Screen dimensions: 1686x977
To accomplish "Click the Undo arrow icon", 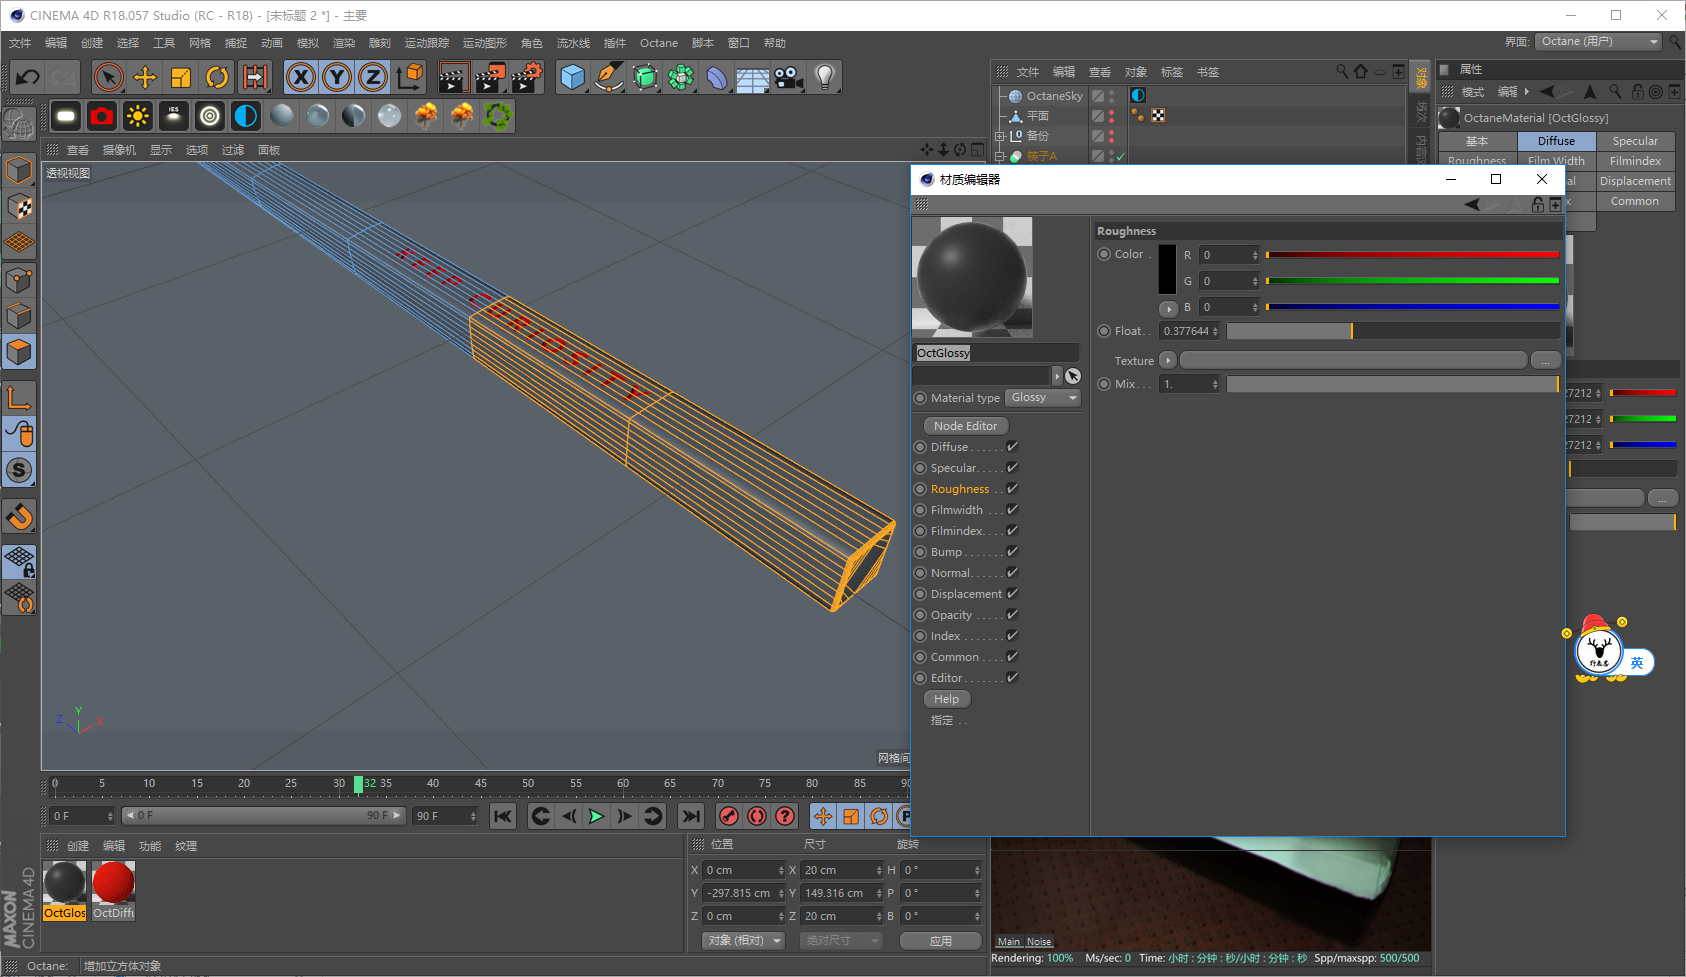I will click(x=28, y=77).
